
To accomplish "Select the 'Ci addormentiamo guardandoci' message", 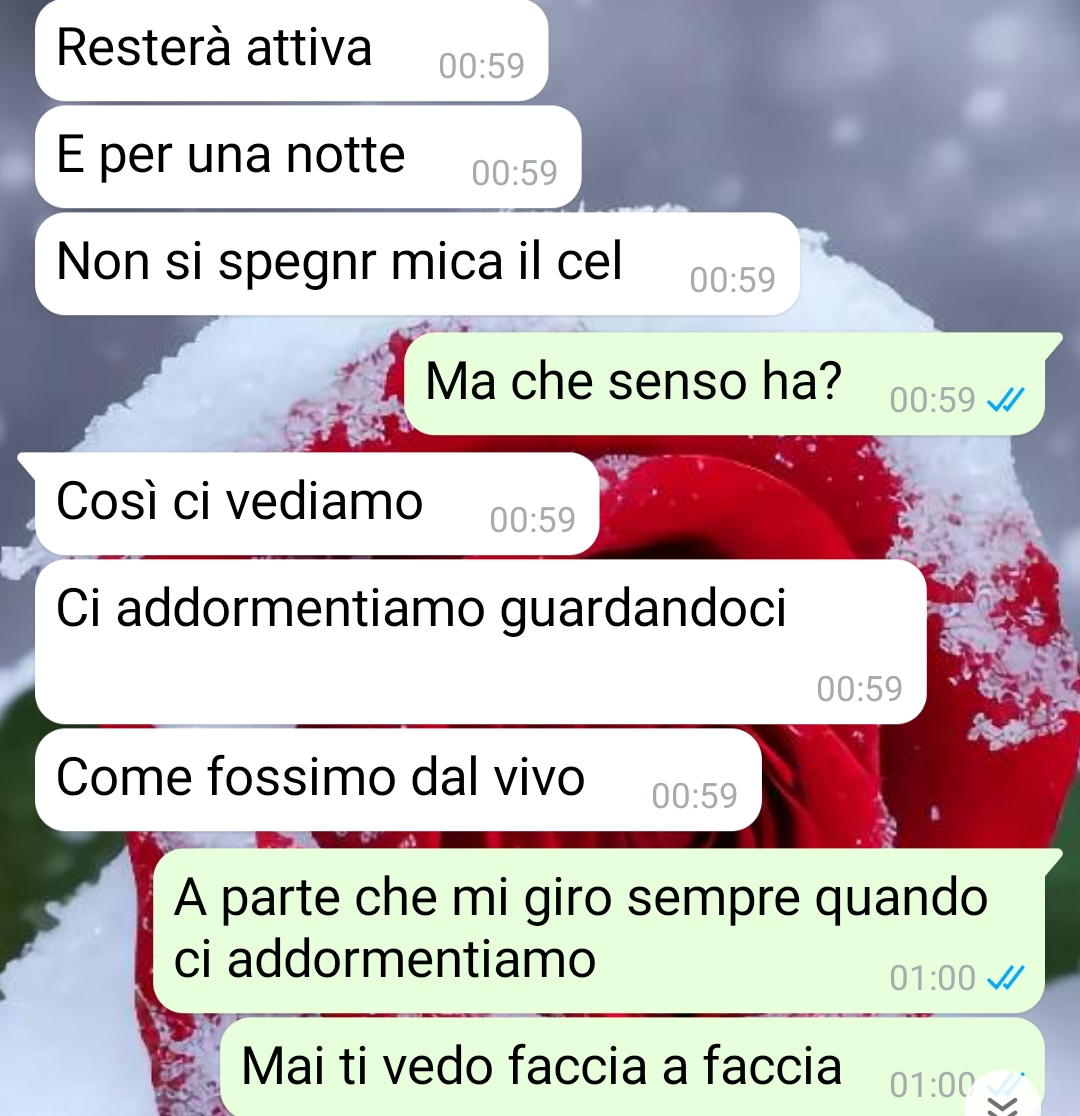I will [x=481, y=641].
